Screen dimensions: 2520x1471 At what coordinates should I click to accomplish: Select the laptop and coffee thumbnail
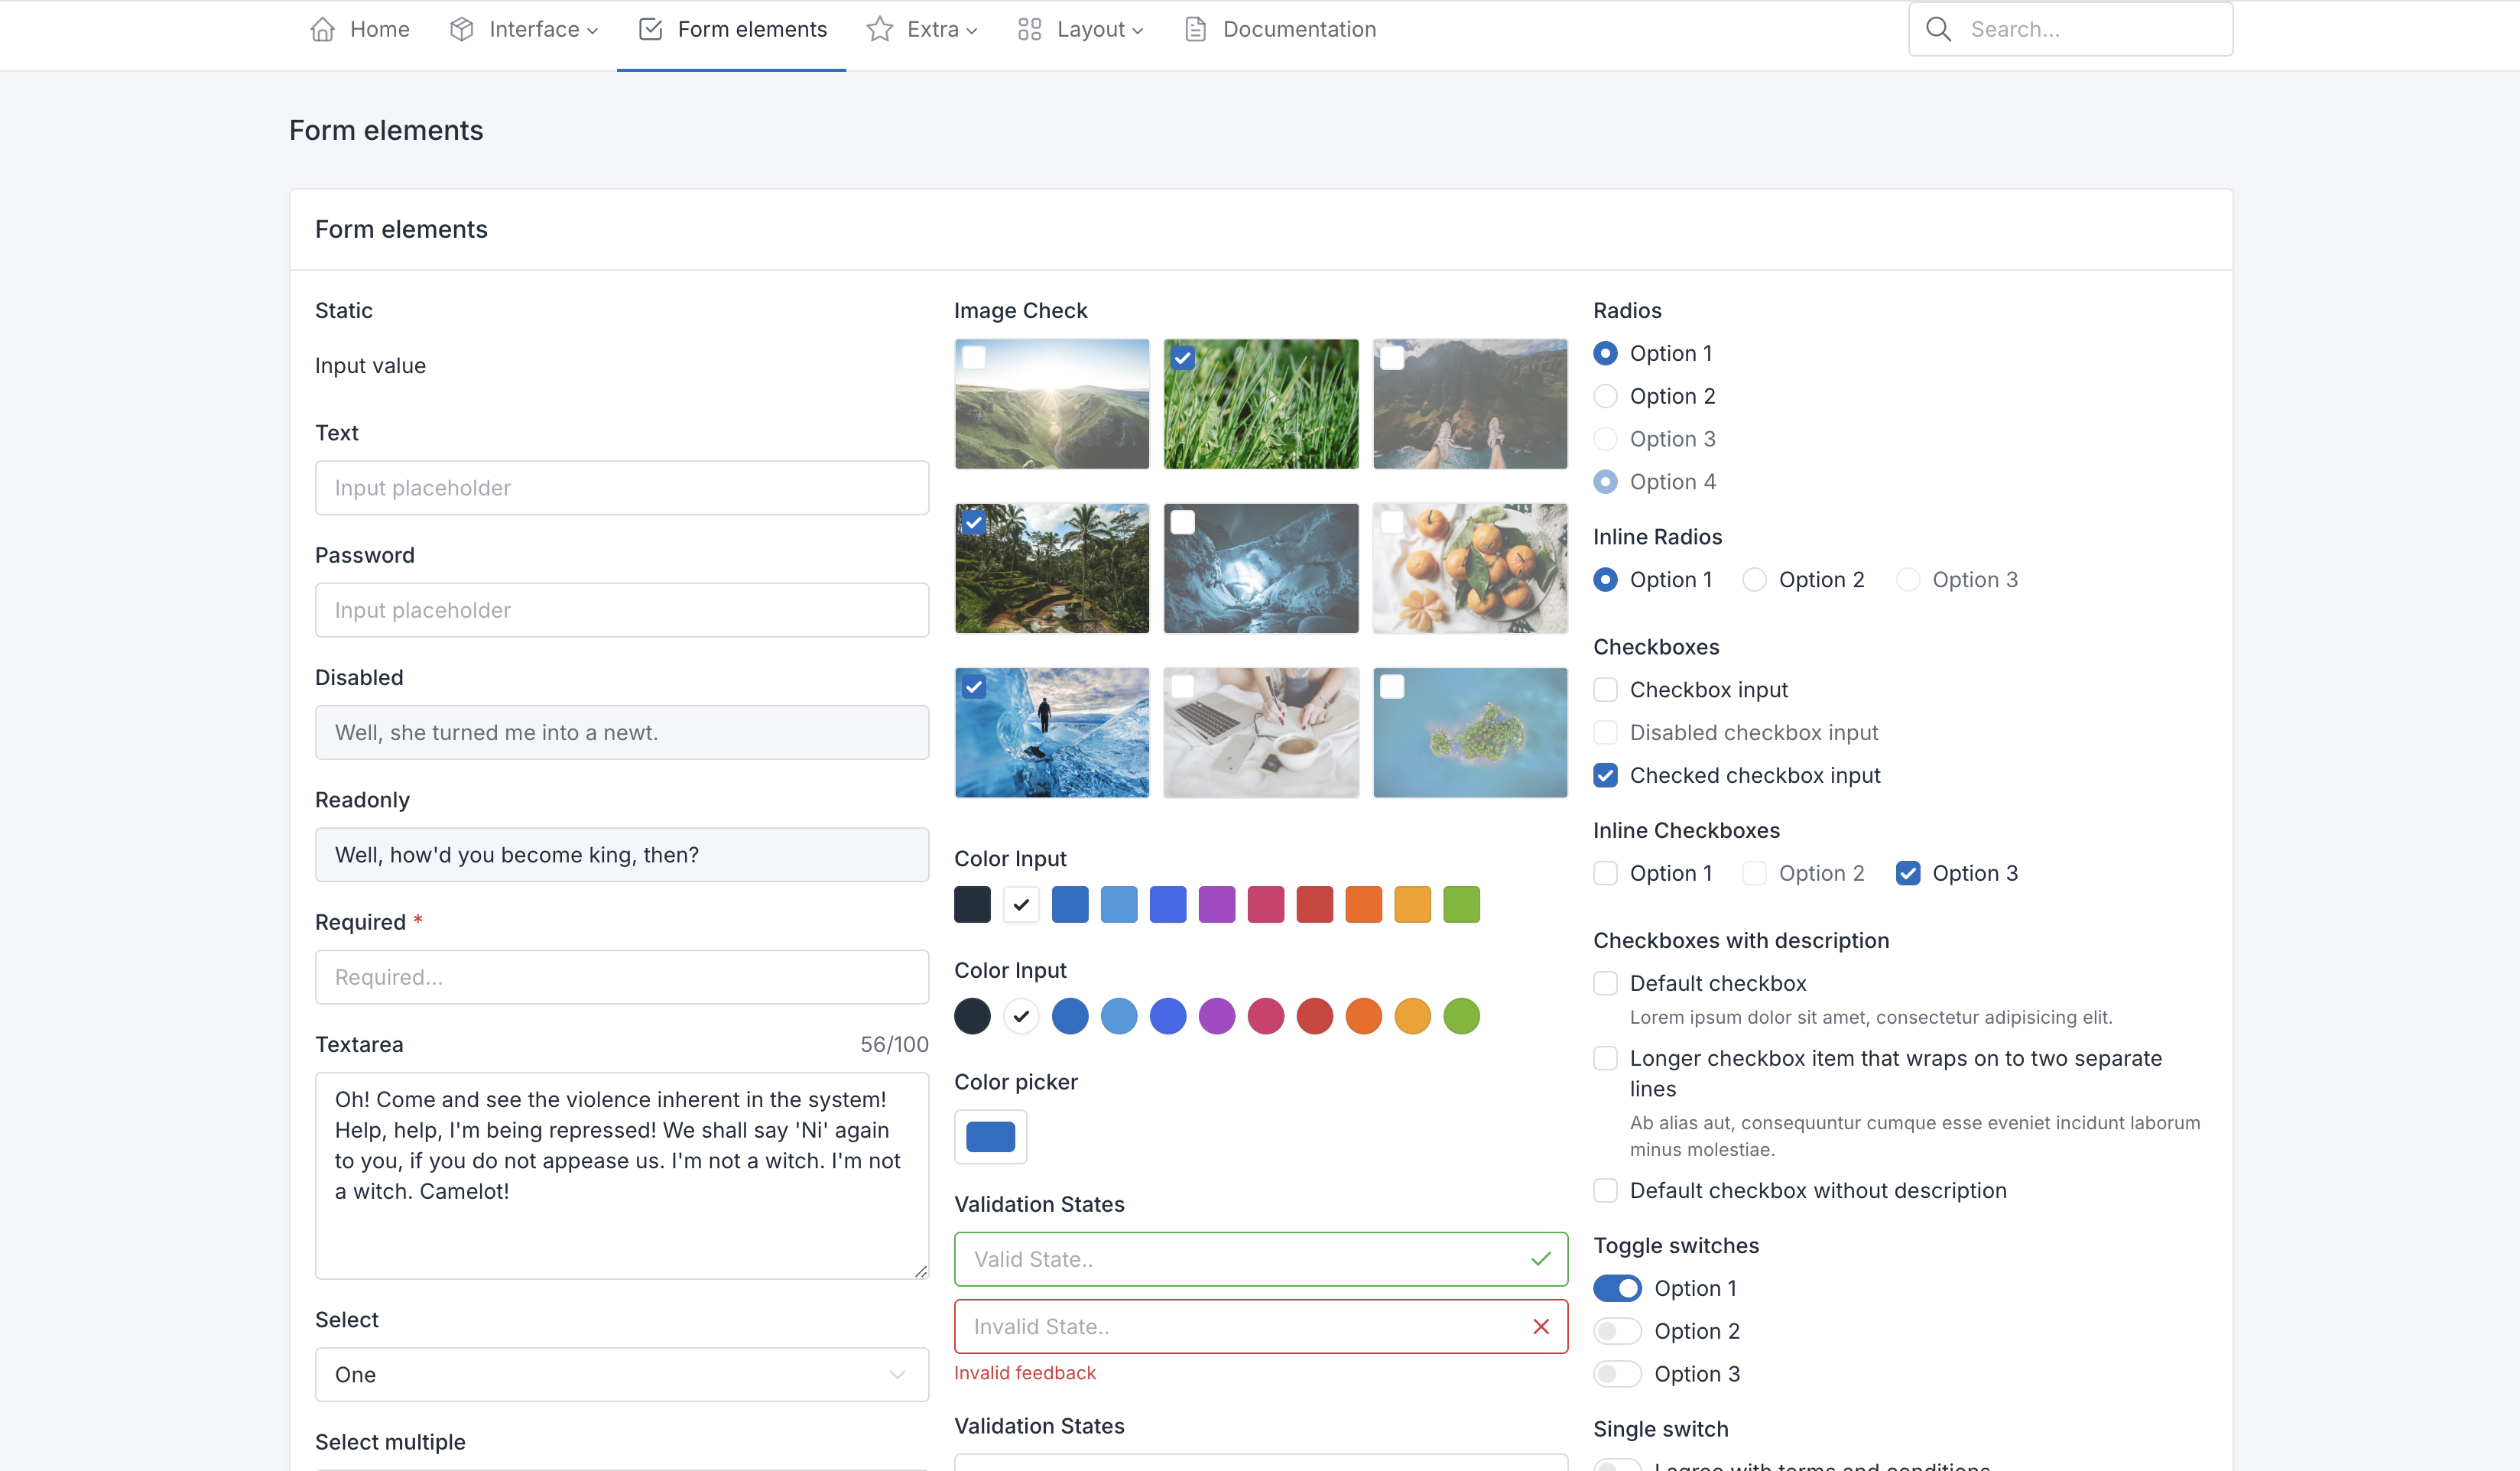coord(1261,733)
